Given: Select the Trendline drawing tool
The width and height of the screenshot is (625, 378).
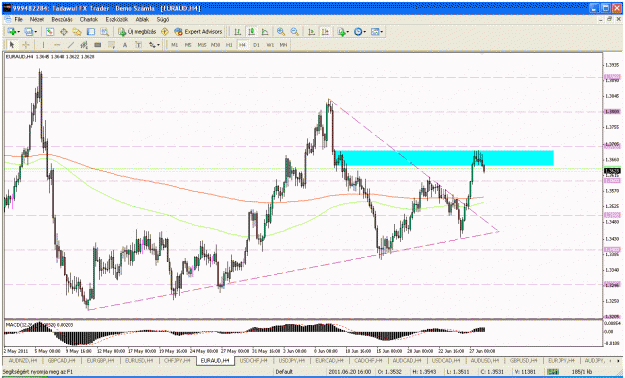Looking at the screenshot, I should pos(71,45).
